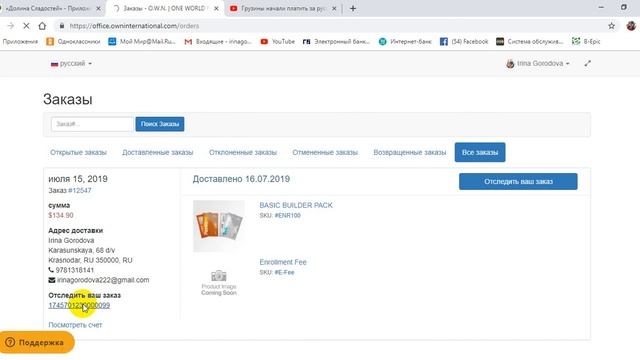Click the Krasnodar, RU 350000 address line
This screenshot has height=360, width=640.
click(90, 260)
